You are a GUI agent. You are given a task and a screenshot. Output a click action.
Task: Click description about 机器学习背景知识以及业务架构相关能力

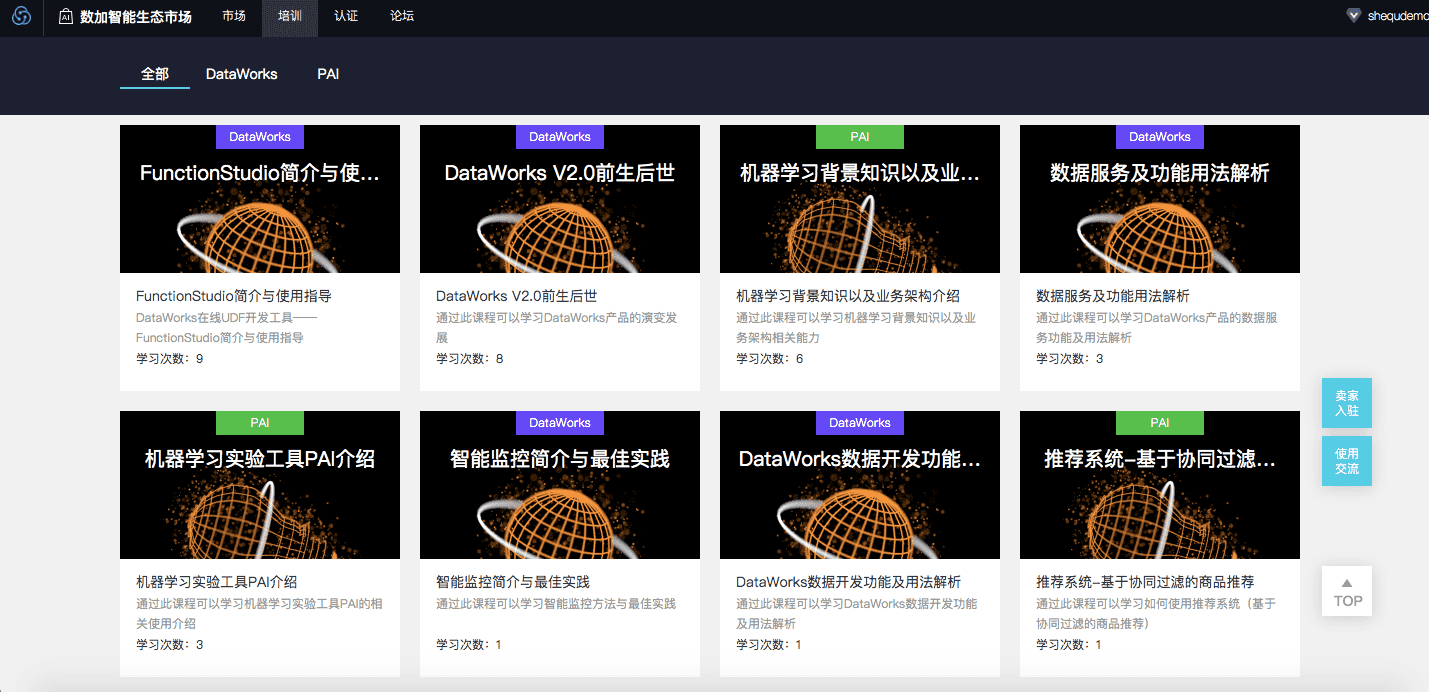tap(857, 328)
